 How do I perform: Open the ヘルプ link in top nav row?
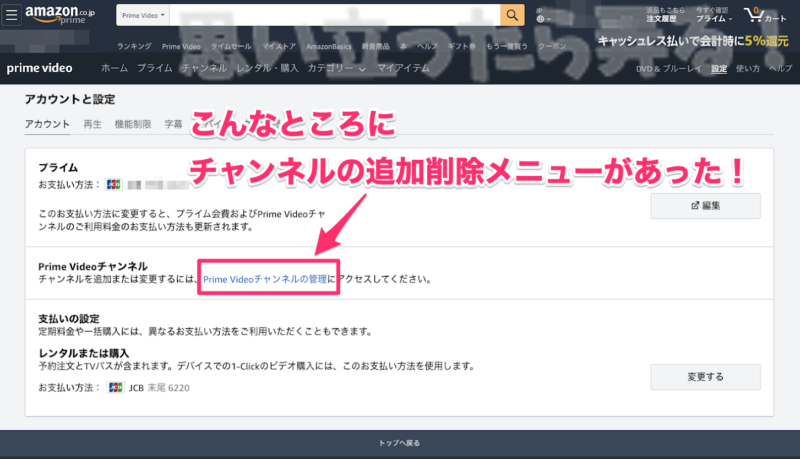coord(427,46)
